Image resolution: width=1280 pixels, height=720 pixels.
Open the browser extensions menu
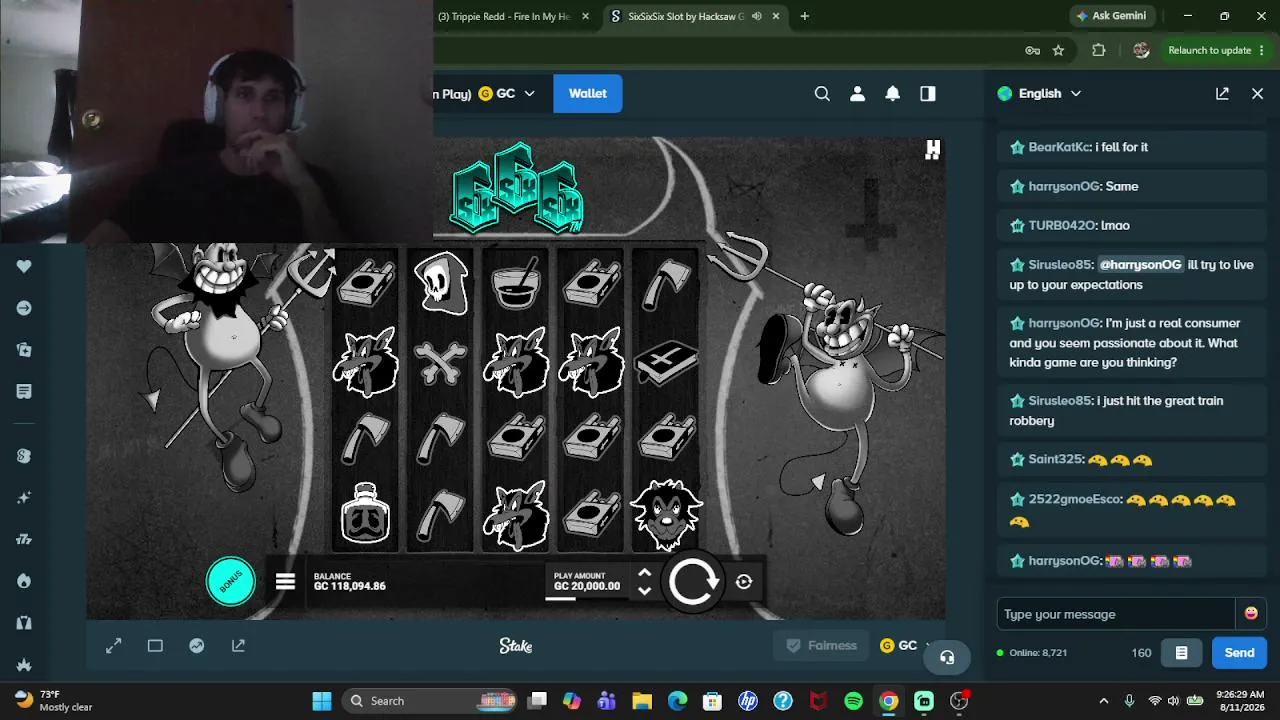tap(1098, 50)
